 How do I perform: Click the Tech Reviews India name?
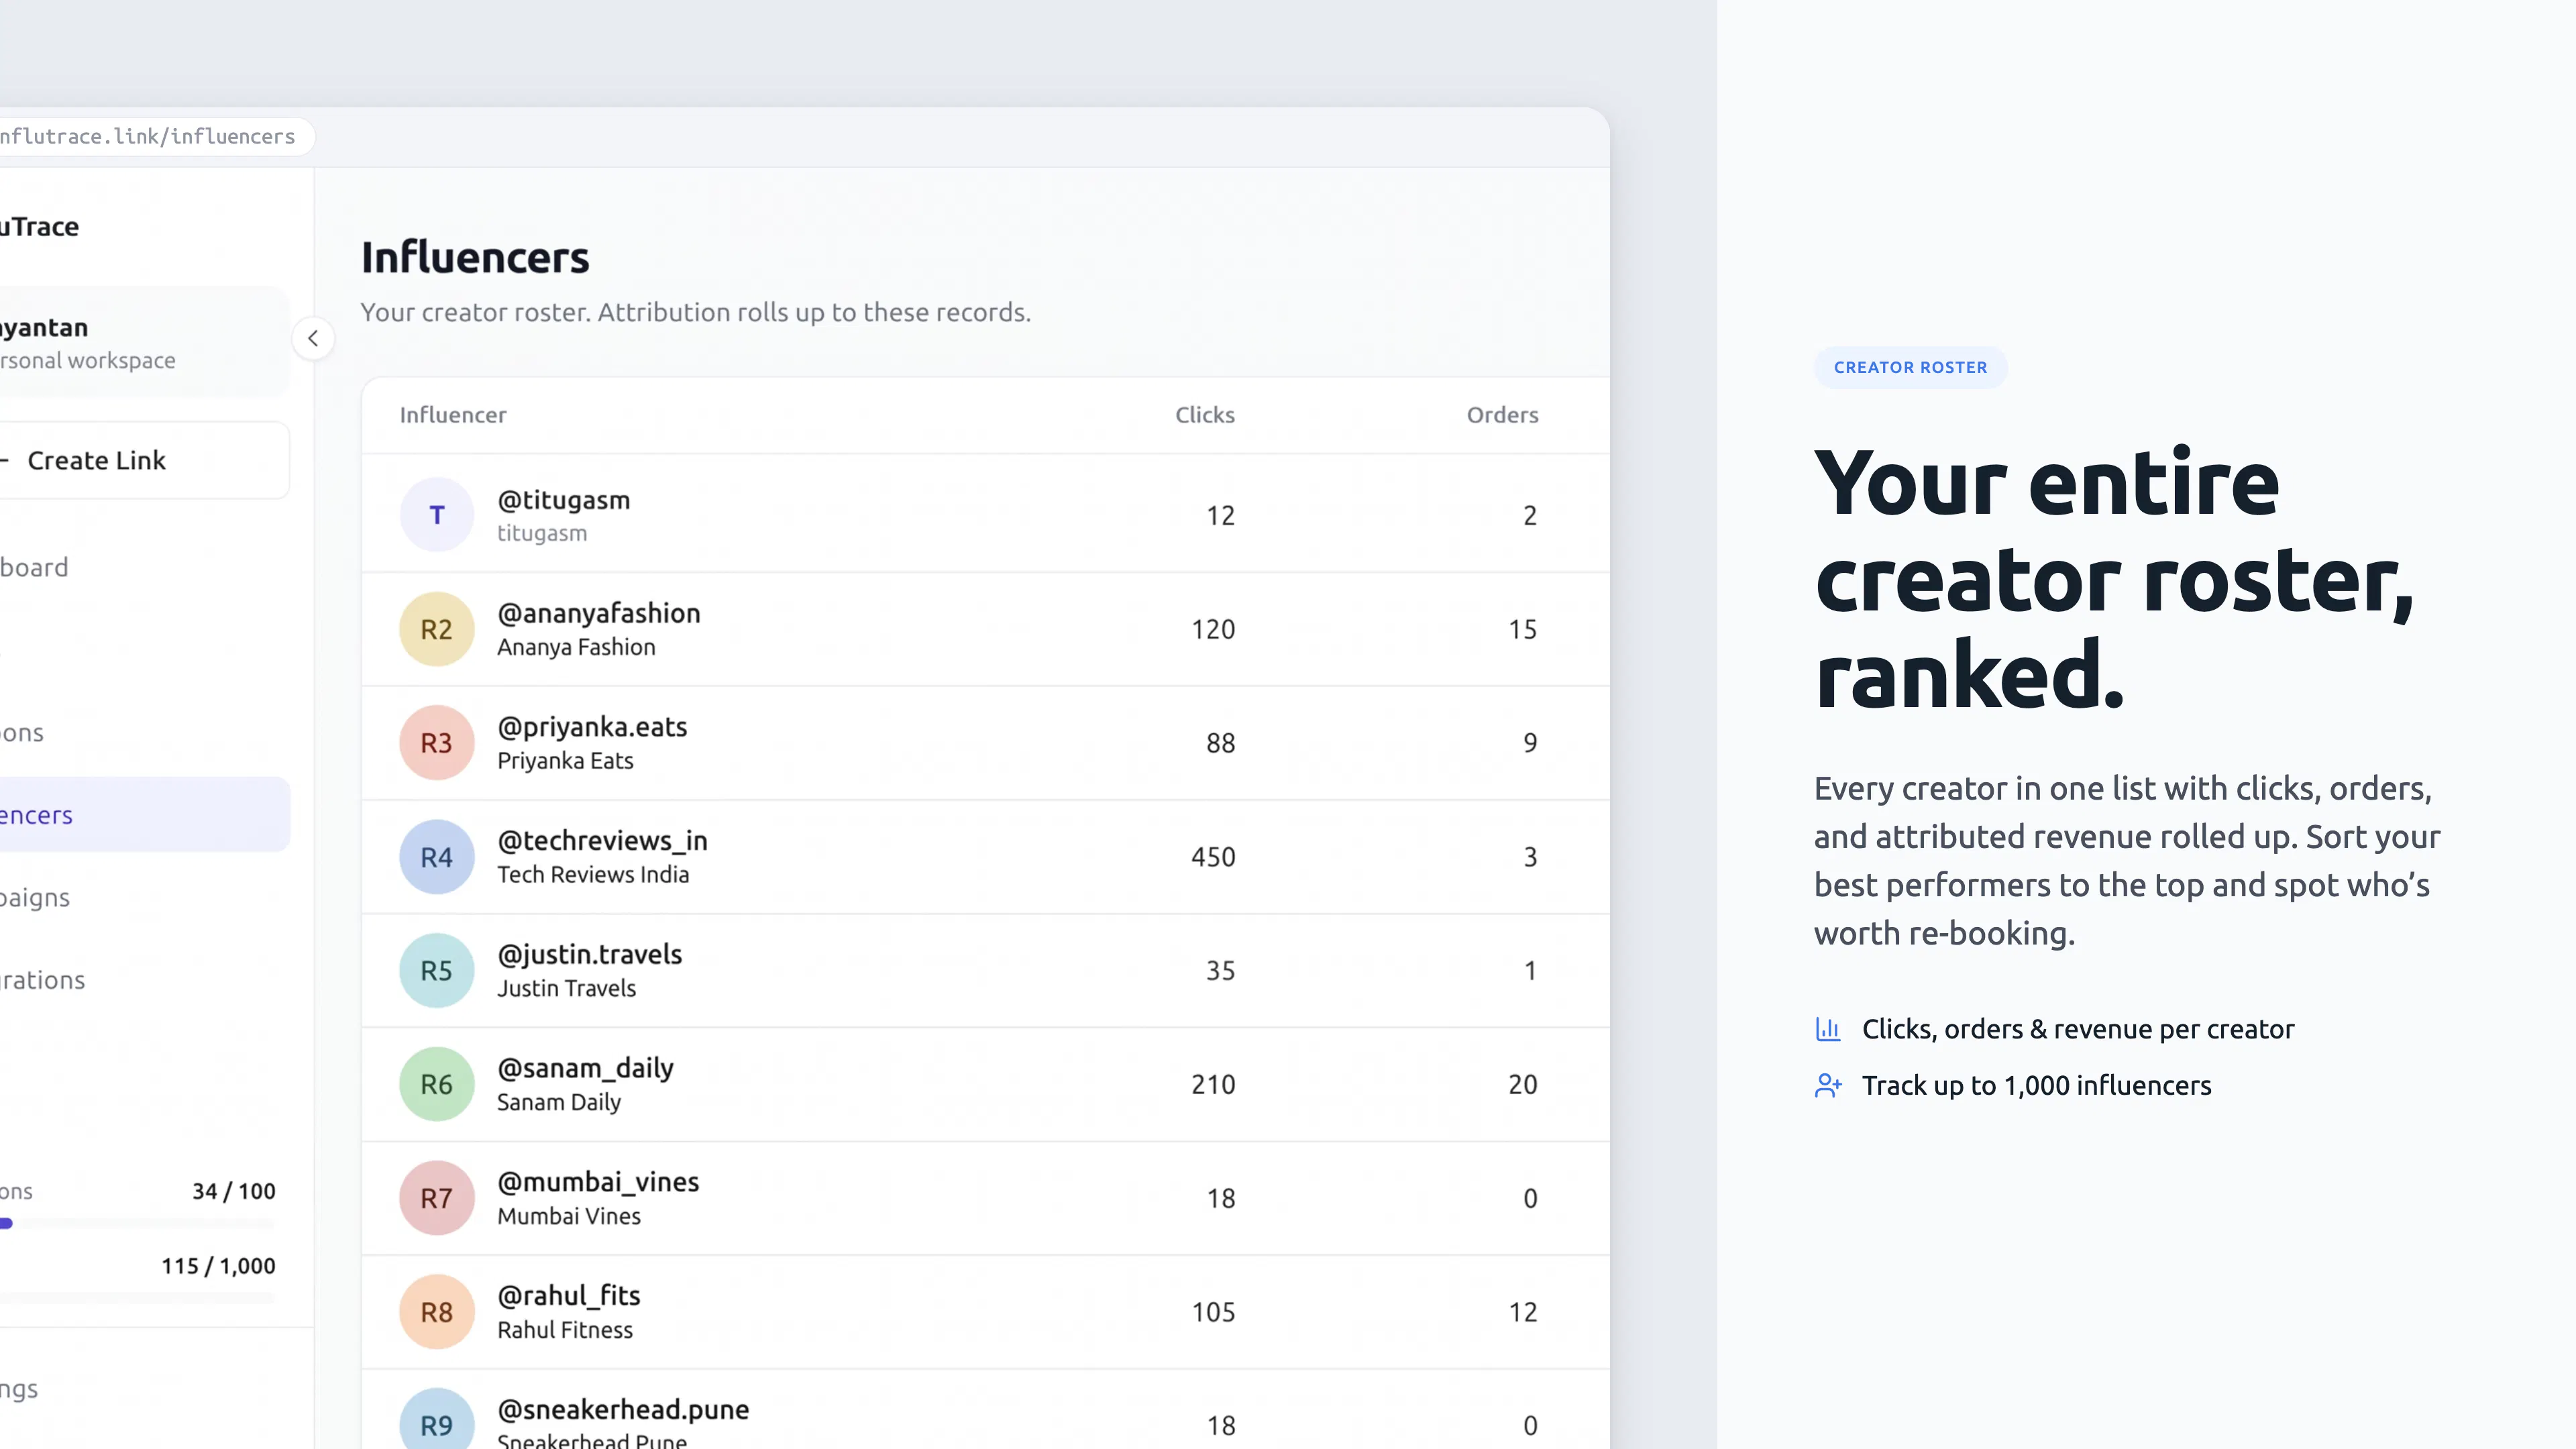coord(593,875)
